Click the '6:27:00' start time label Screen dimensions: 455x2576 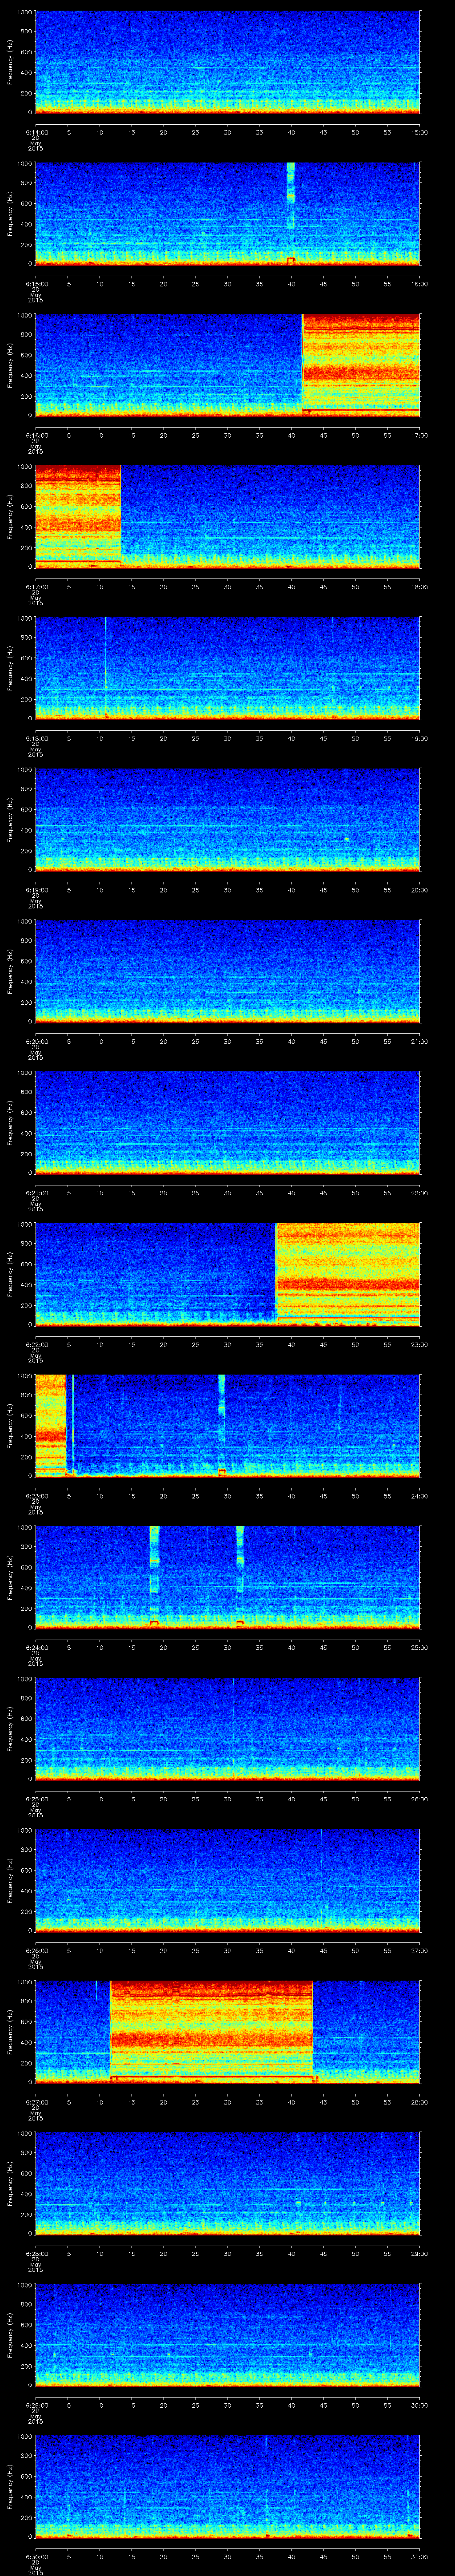click(36, 2102)
